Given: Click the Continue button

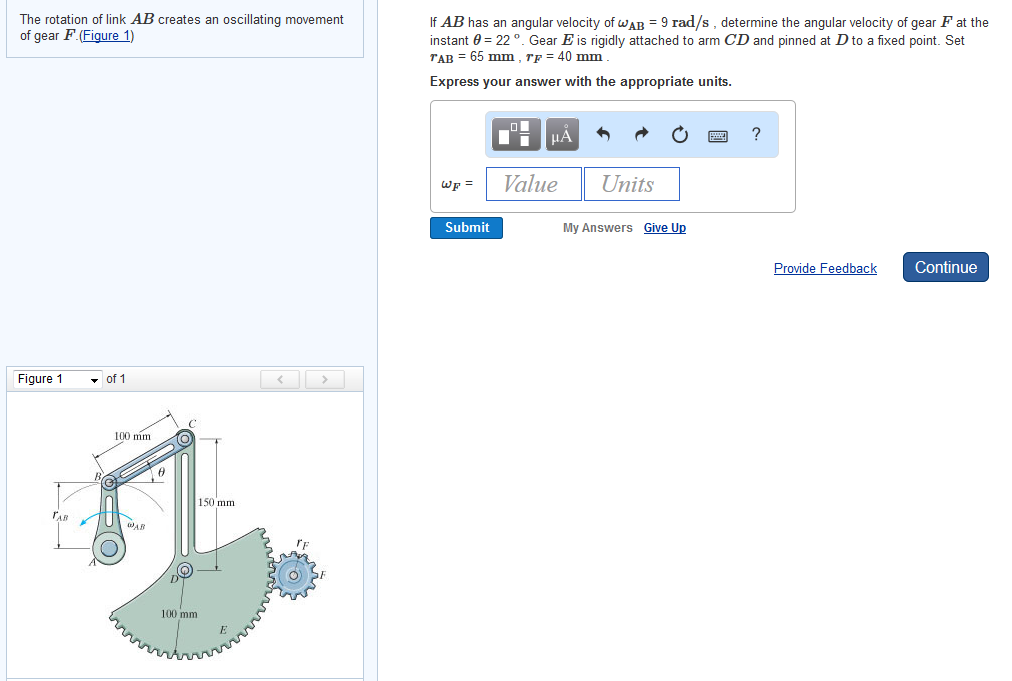Looking at the screenshot, I should click(x=945, y=267).
